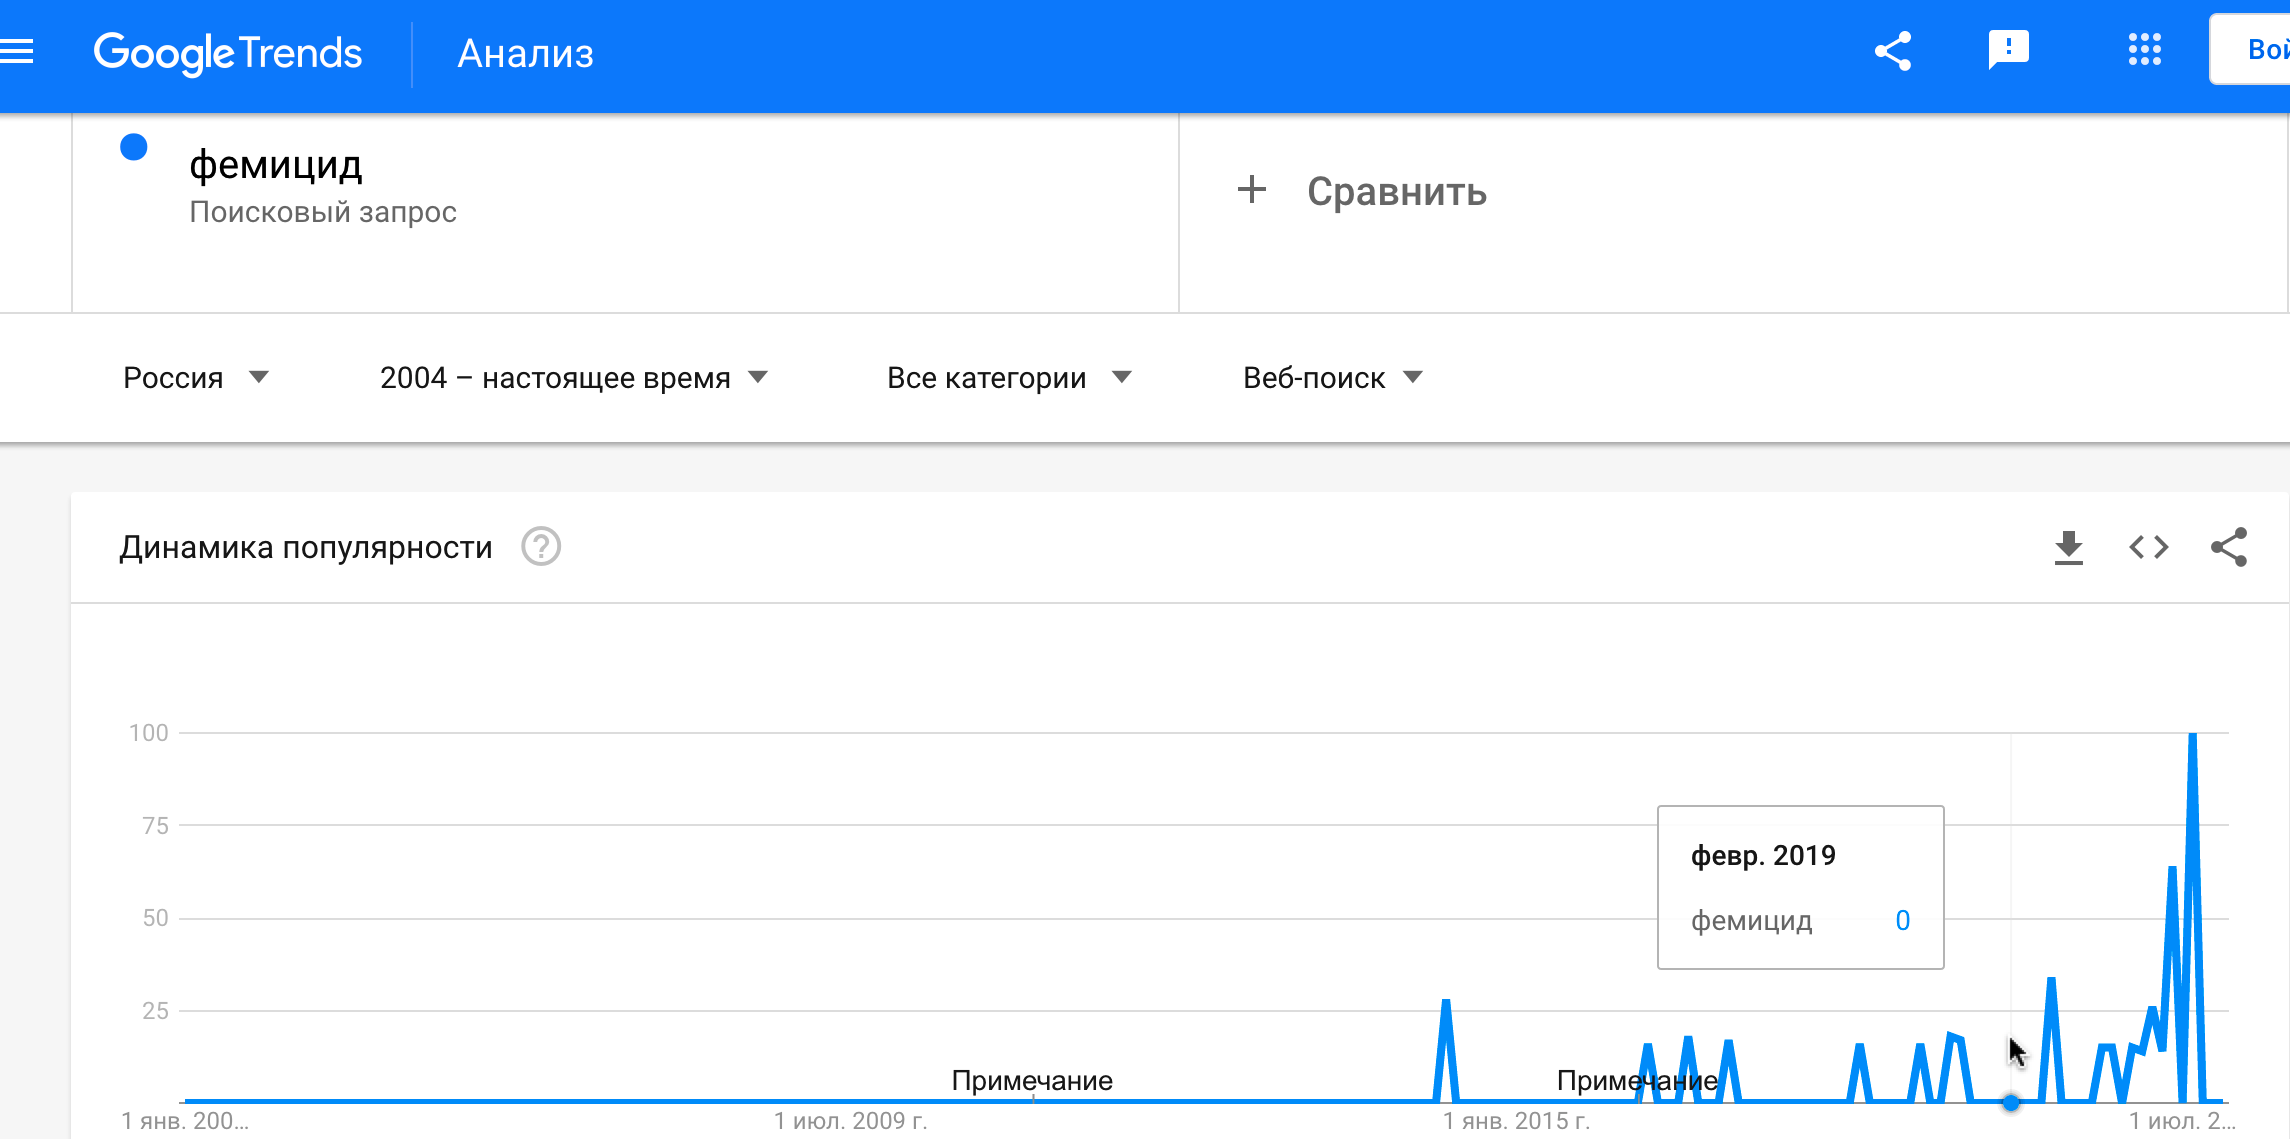Click the Примечание marker near 2009
This screenshot has height=1139, width=2290.
tap(1031, 1081)
